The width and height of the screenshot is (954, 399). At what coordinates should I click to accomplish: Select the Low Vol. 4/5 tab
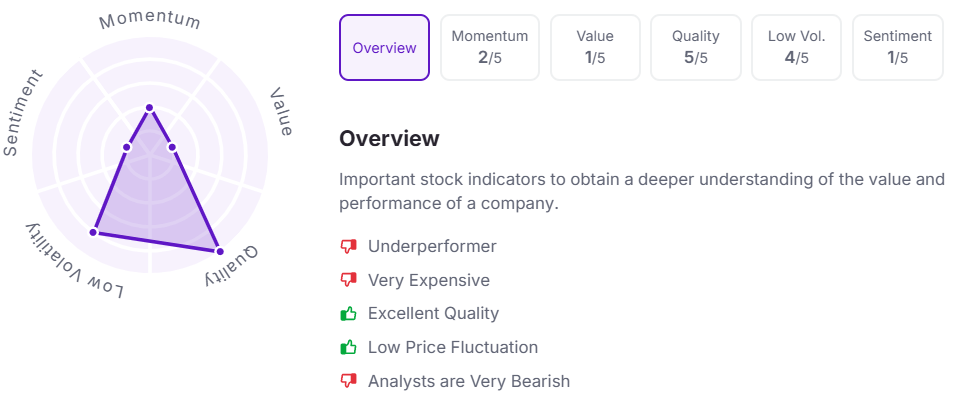pyautogui.click(x=796, y=47)
